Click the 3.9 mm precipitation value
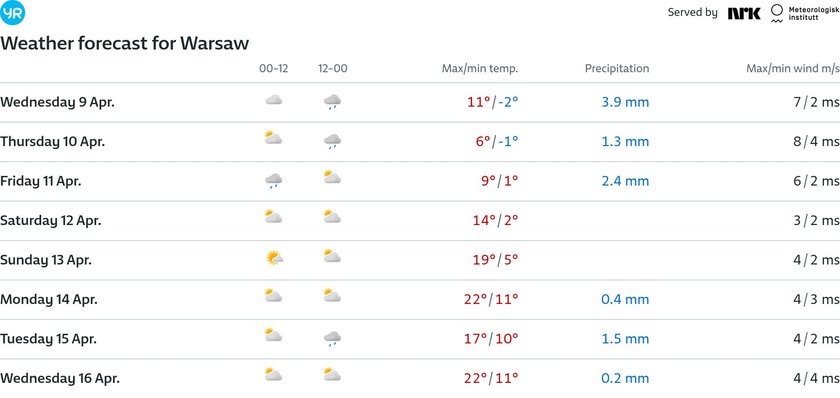This screenshot has width=840, height=398. coord(625,102)
